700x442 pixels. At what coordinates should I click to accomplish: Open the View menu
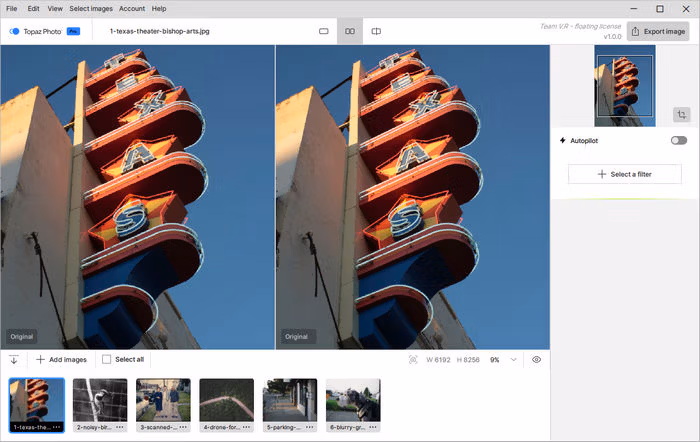[55, 8]
